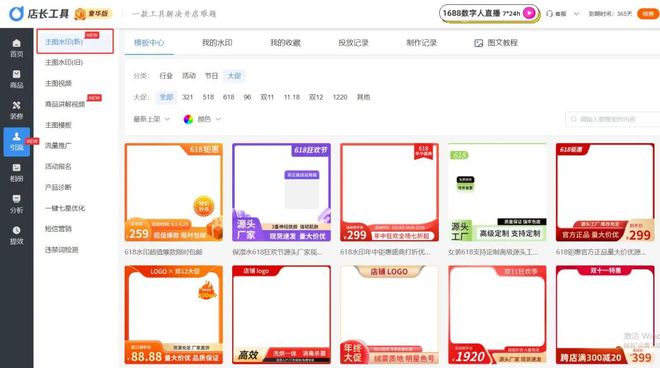Open 主图模板 in the submenu
This screenshot has height=368, width=660.
click(59, 125)
